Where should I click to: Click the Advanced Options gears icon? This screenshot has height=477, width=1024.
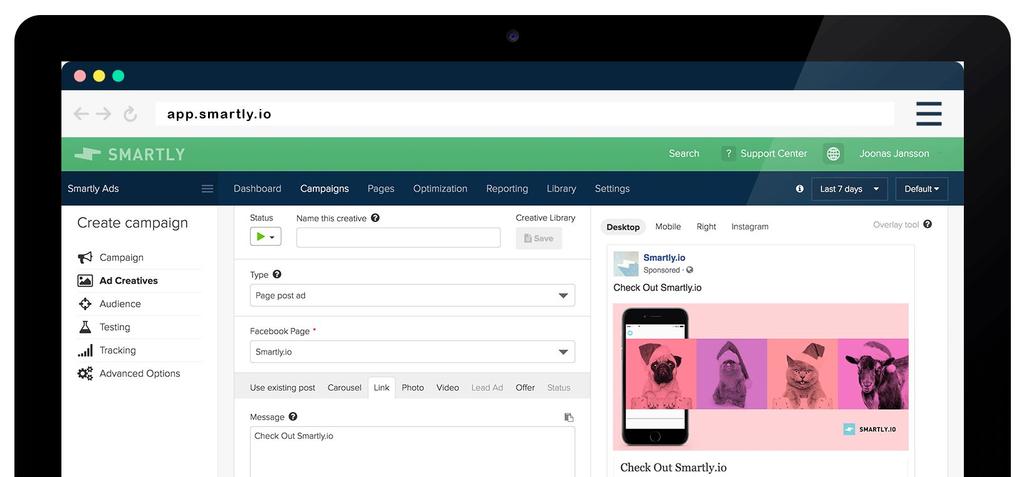(85, 374)
